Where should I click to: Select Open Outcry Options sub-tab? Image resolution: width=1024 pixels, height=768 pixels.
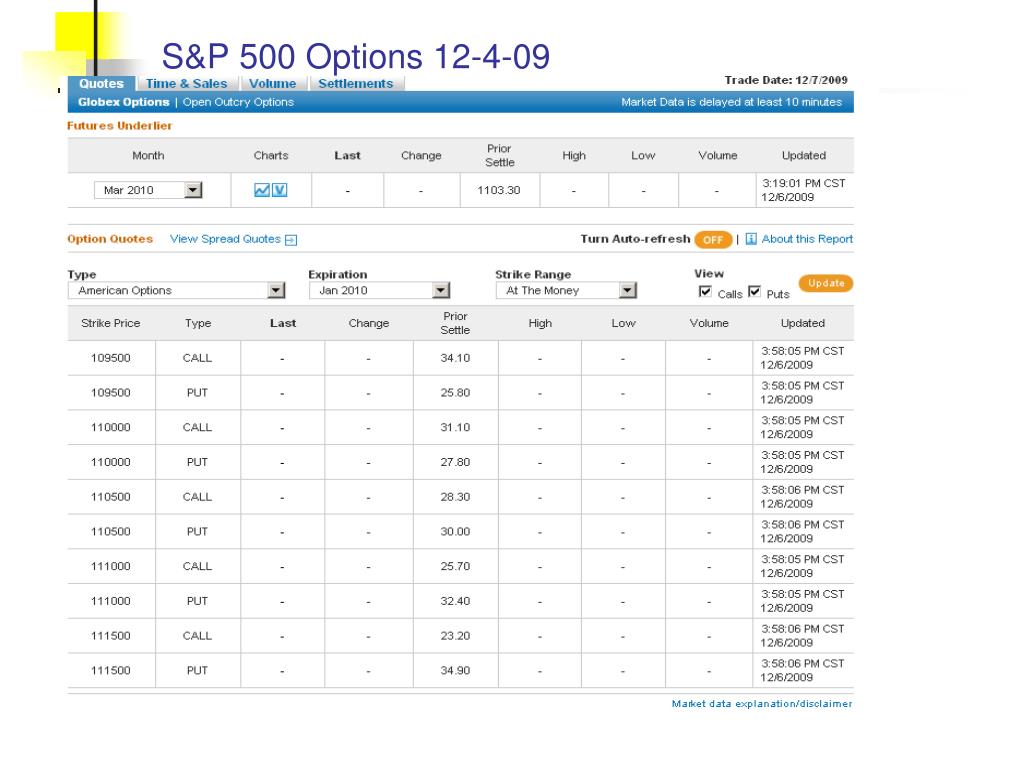238,102
